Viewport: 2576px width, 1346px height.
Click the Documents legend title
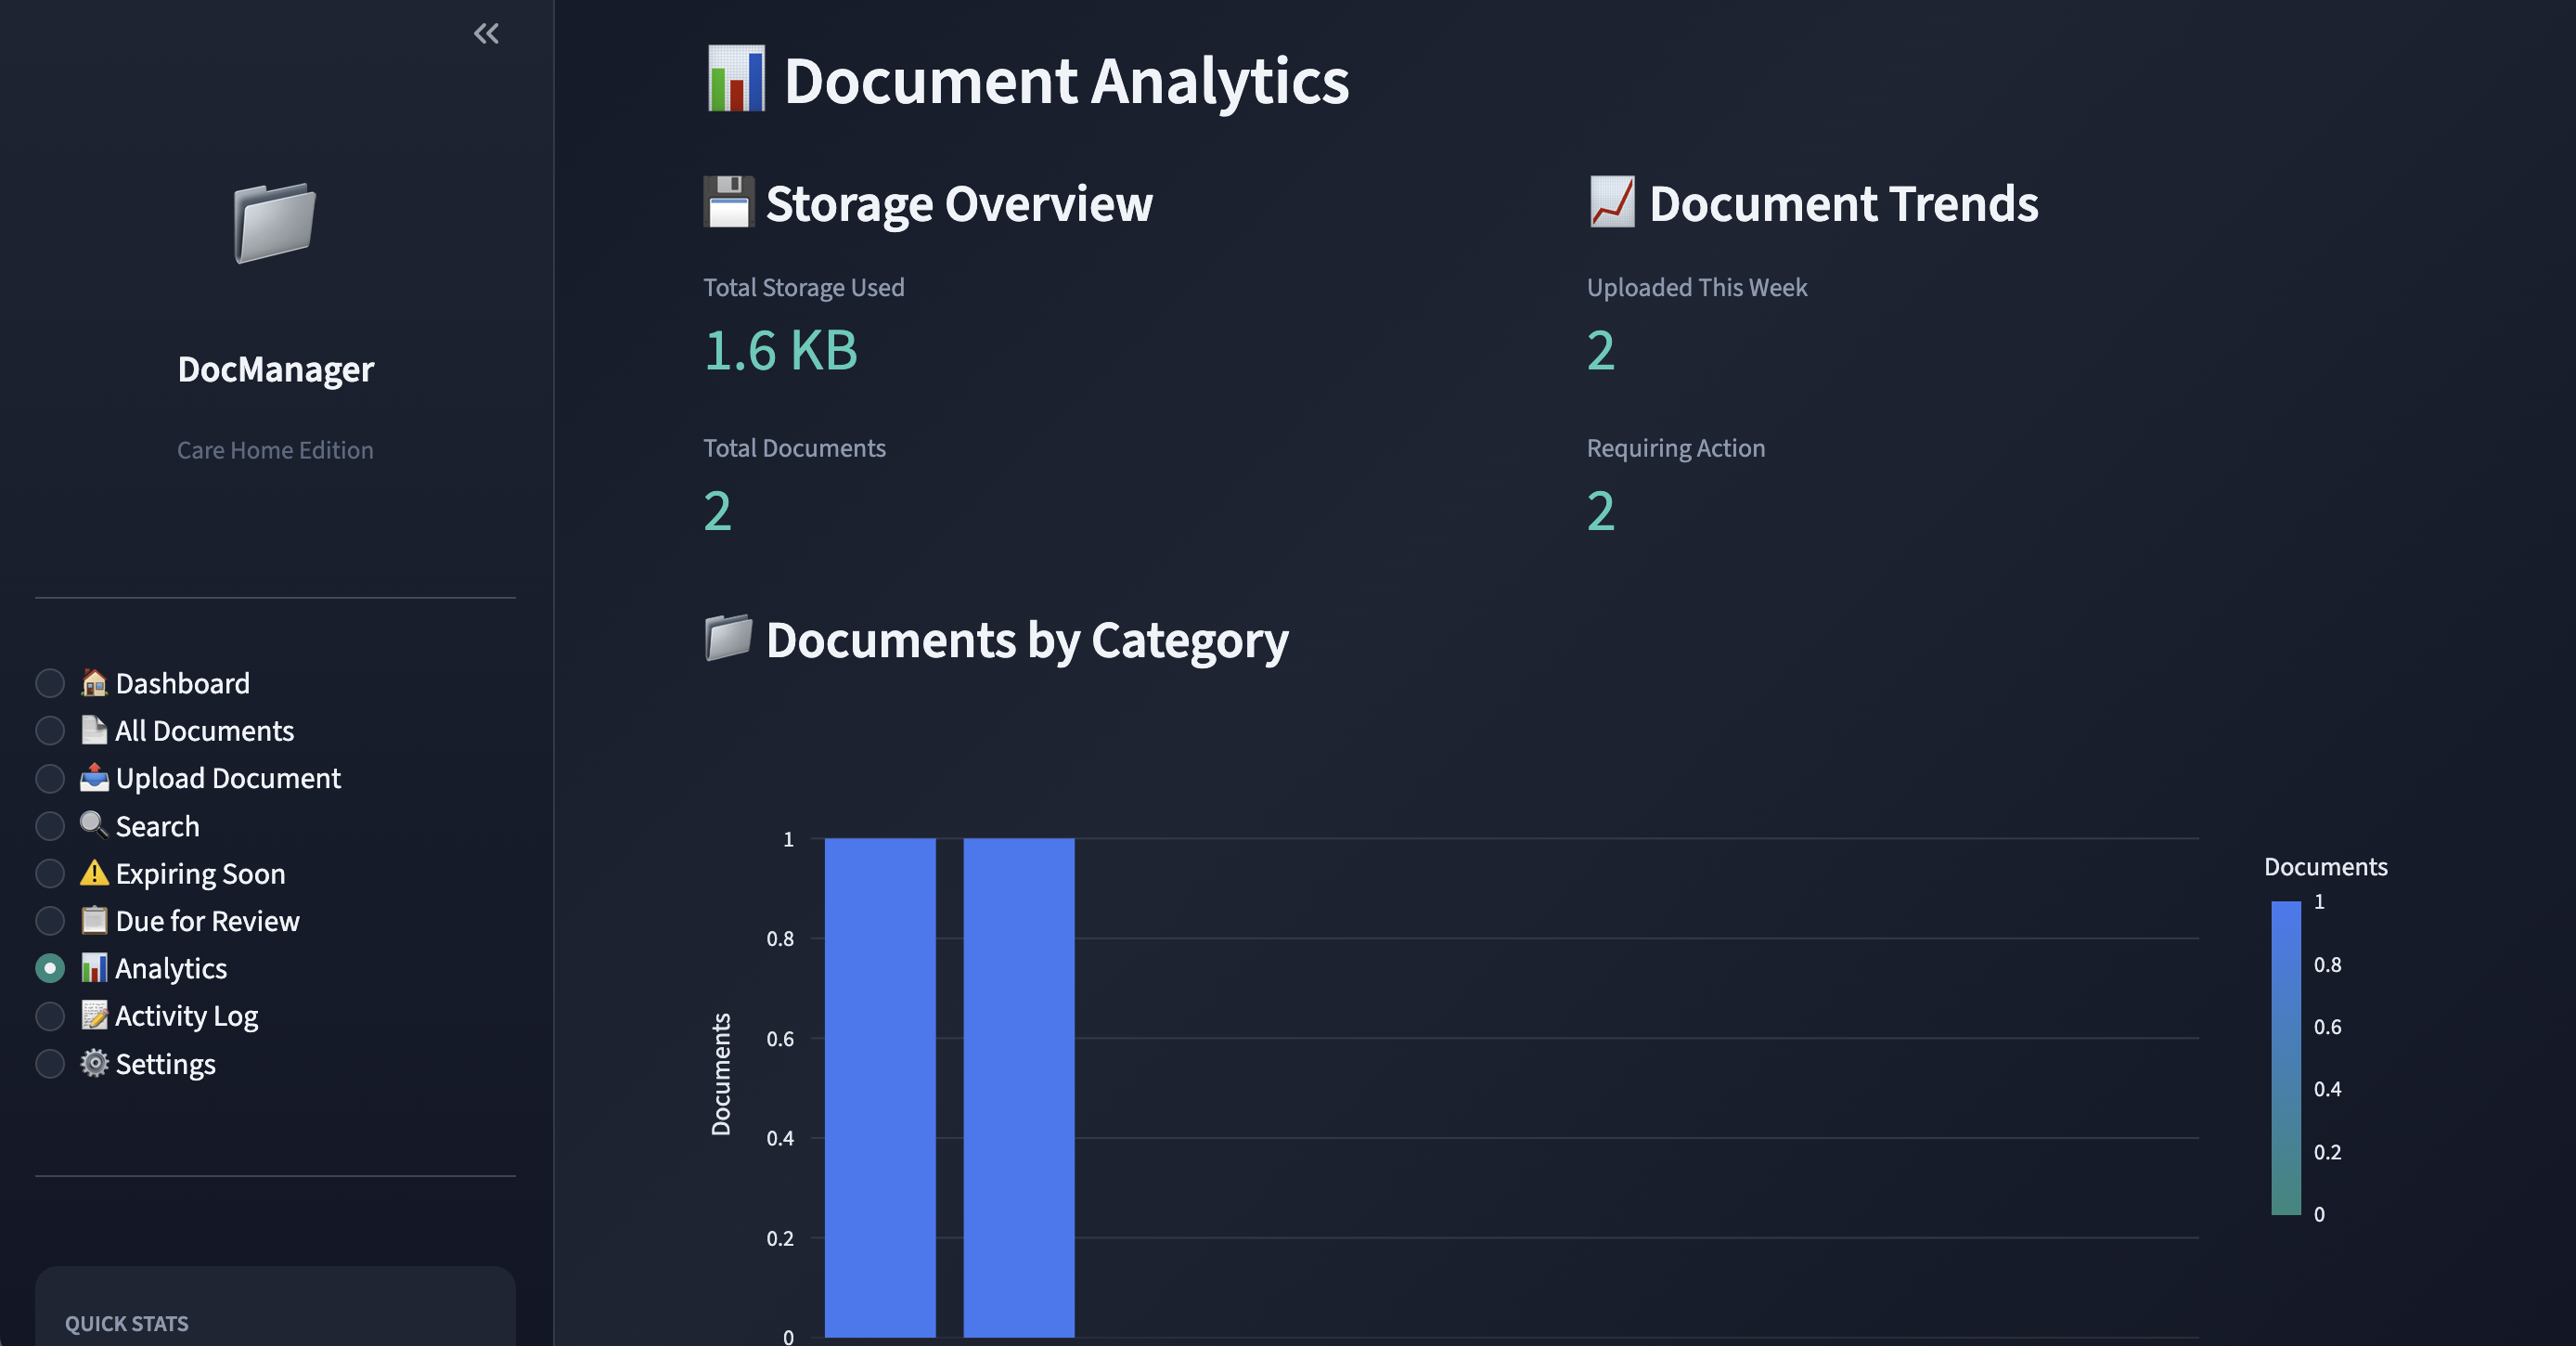[2325, 867]
